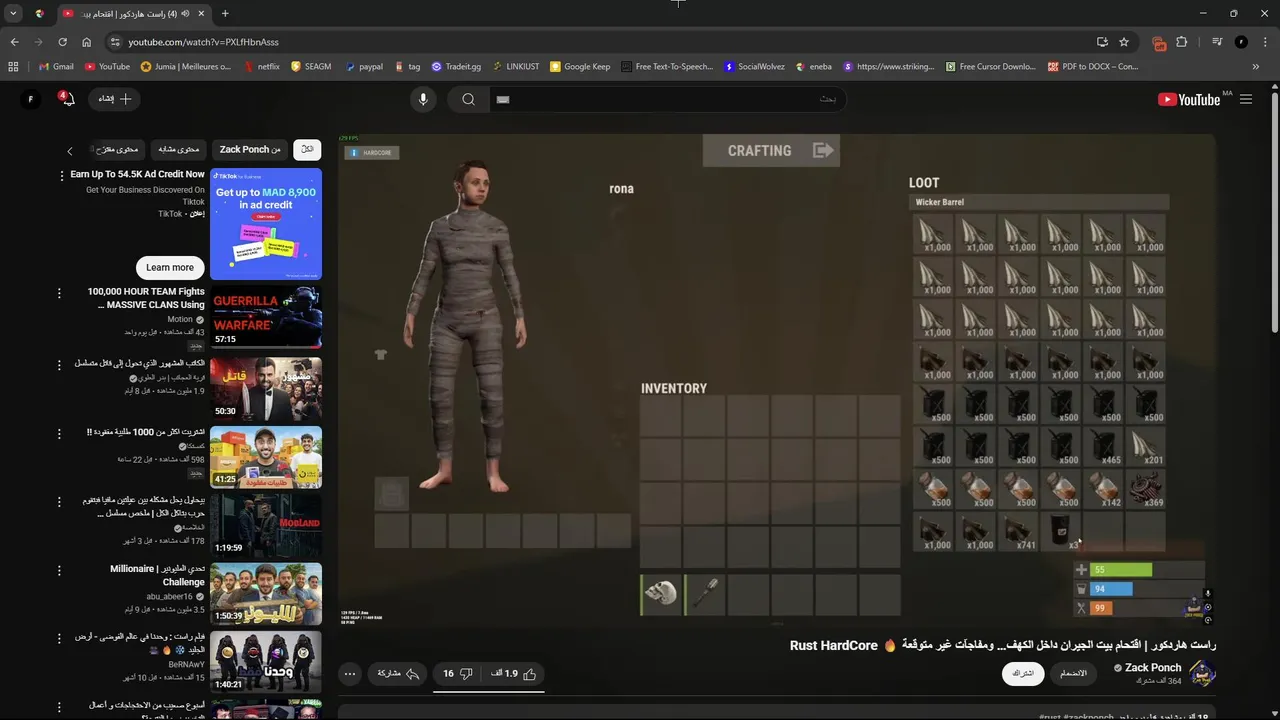Open the Google Keep bookmark

coord(580,67)
